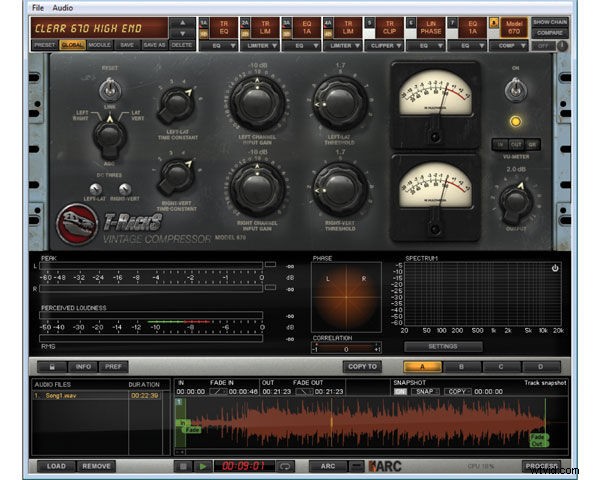Click the Left Channel Input Gain knob
The image size is (600, 480).
tap(257, 103)
